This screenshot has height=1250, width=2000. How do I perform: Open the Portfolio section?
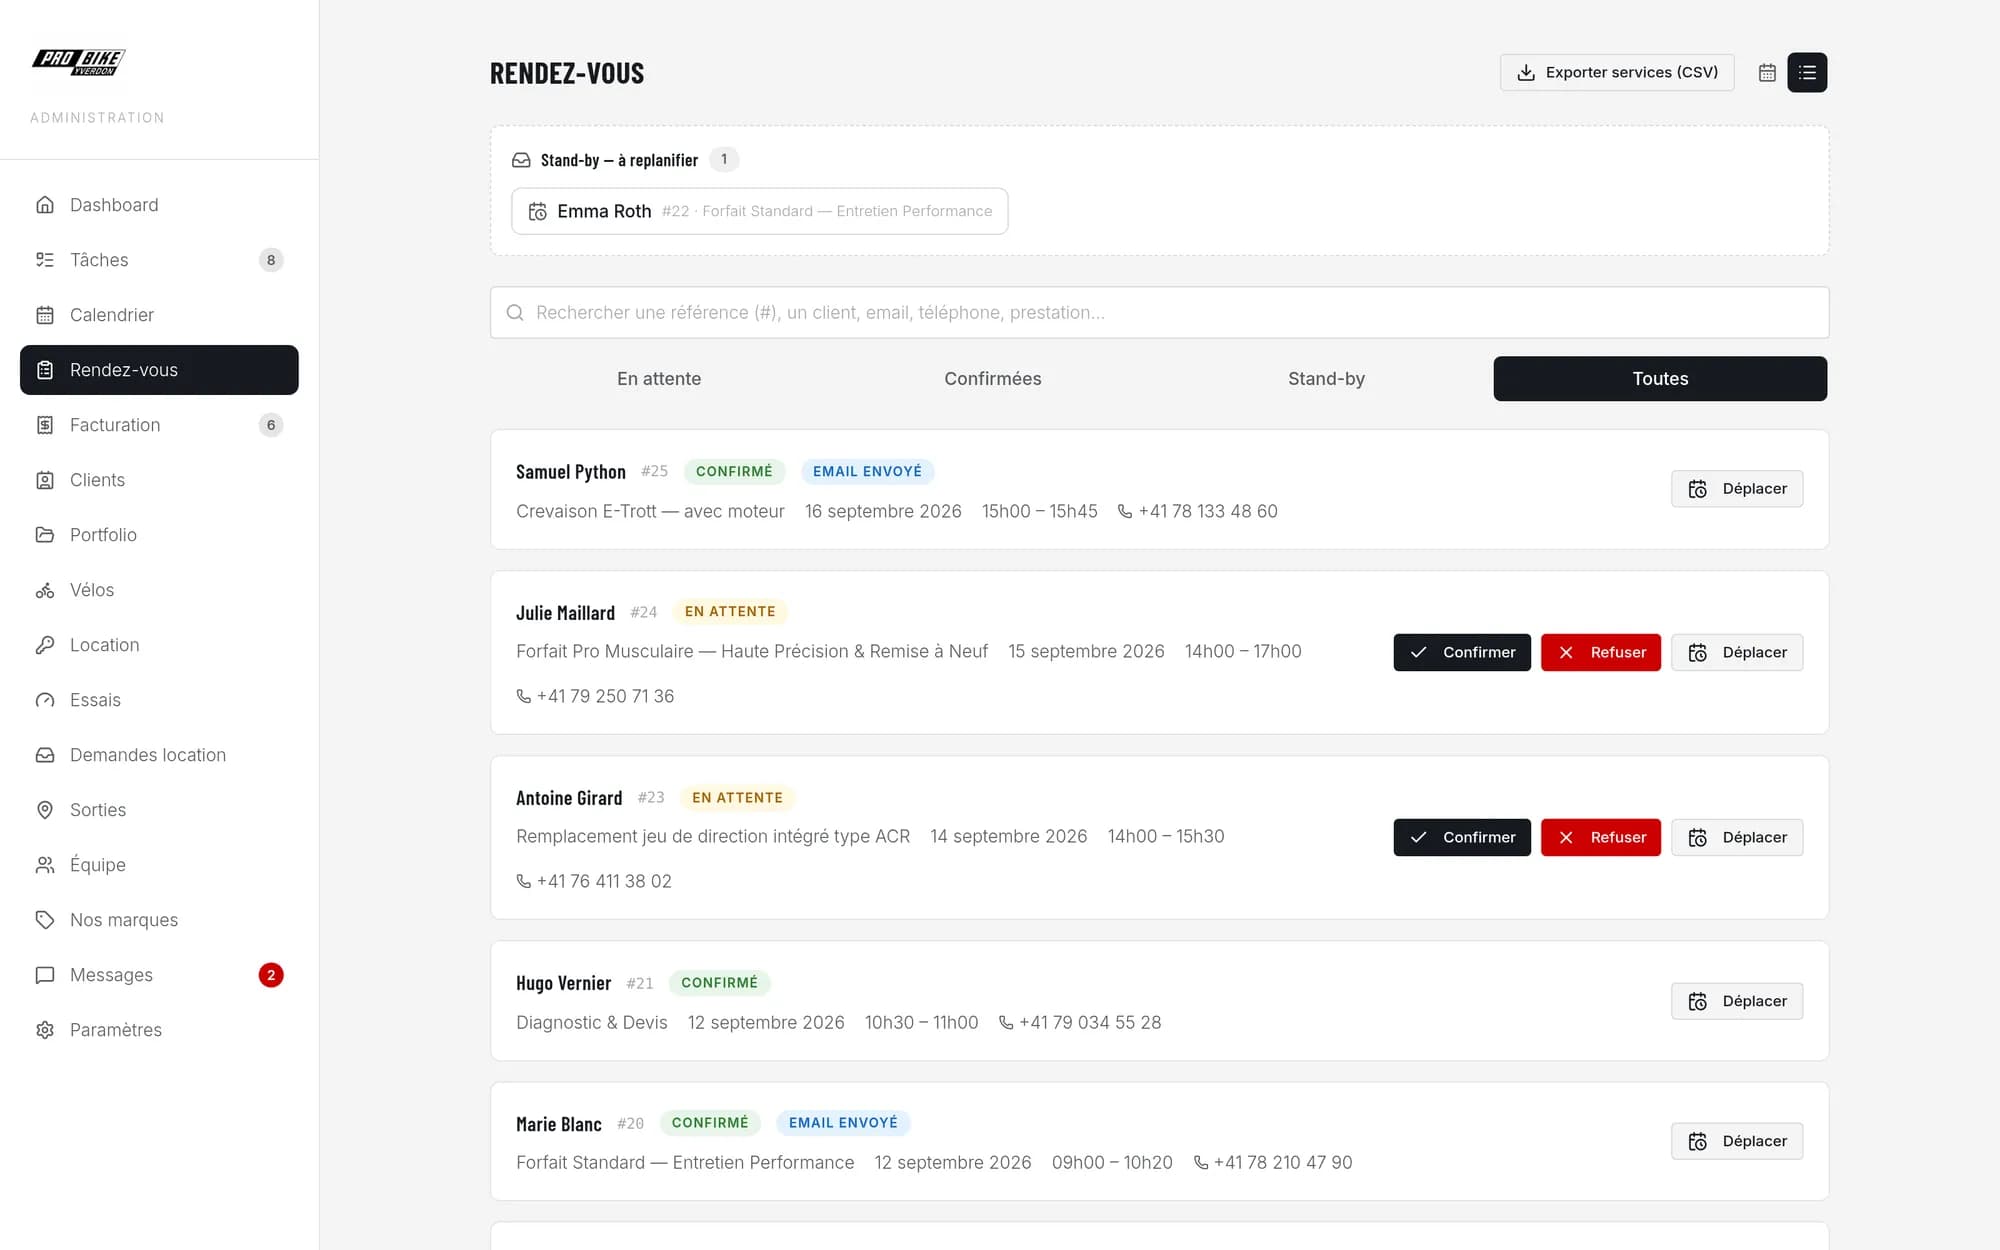(x=159, y=535)
